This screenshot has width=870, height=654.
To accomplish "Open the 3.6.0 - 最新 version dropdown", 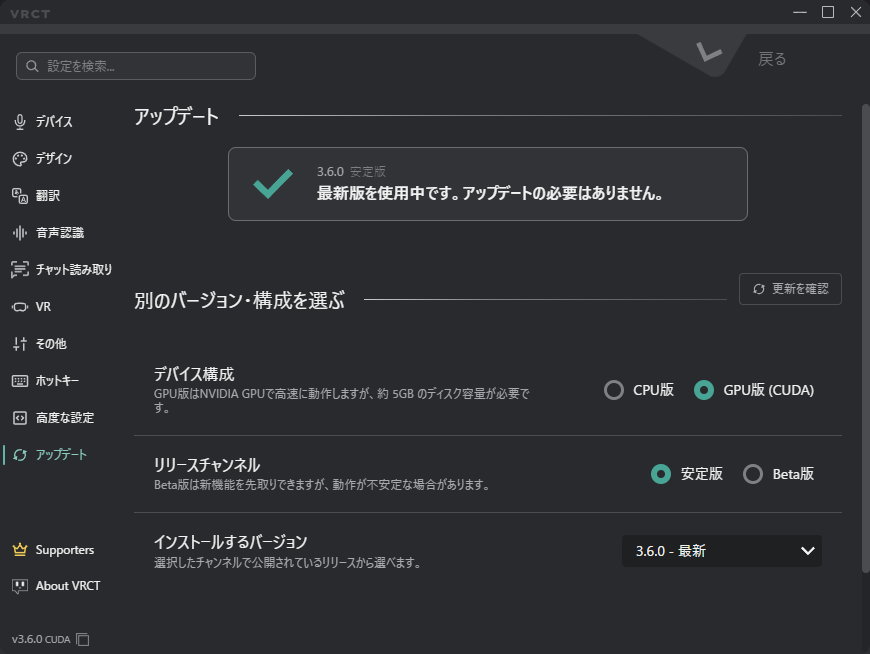I will (722, 551).
